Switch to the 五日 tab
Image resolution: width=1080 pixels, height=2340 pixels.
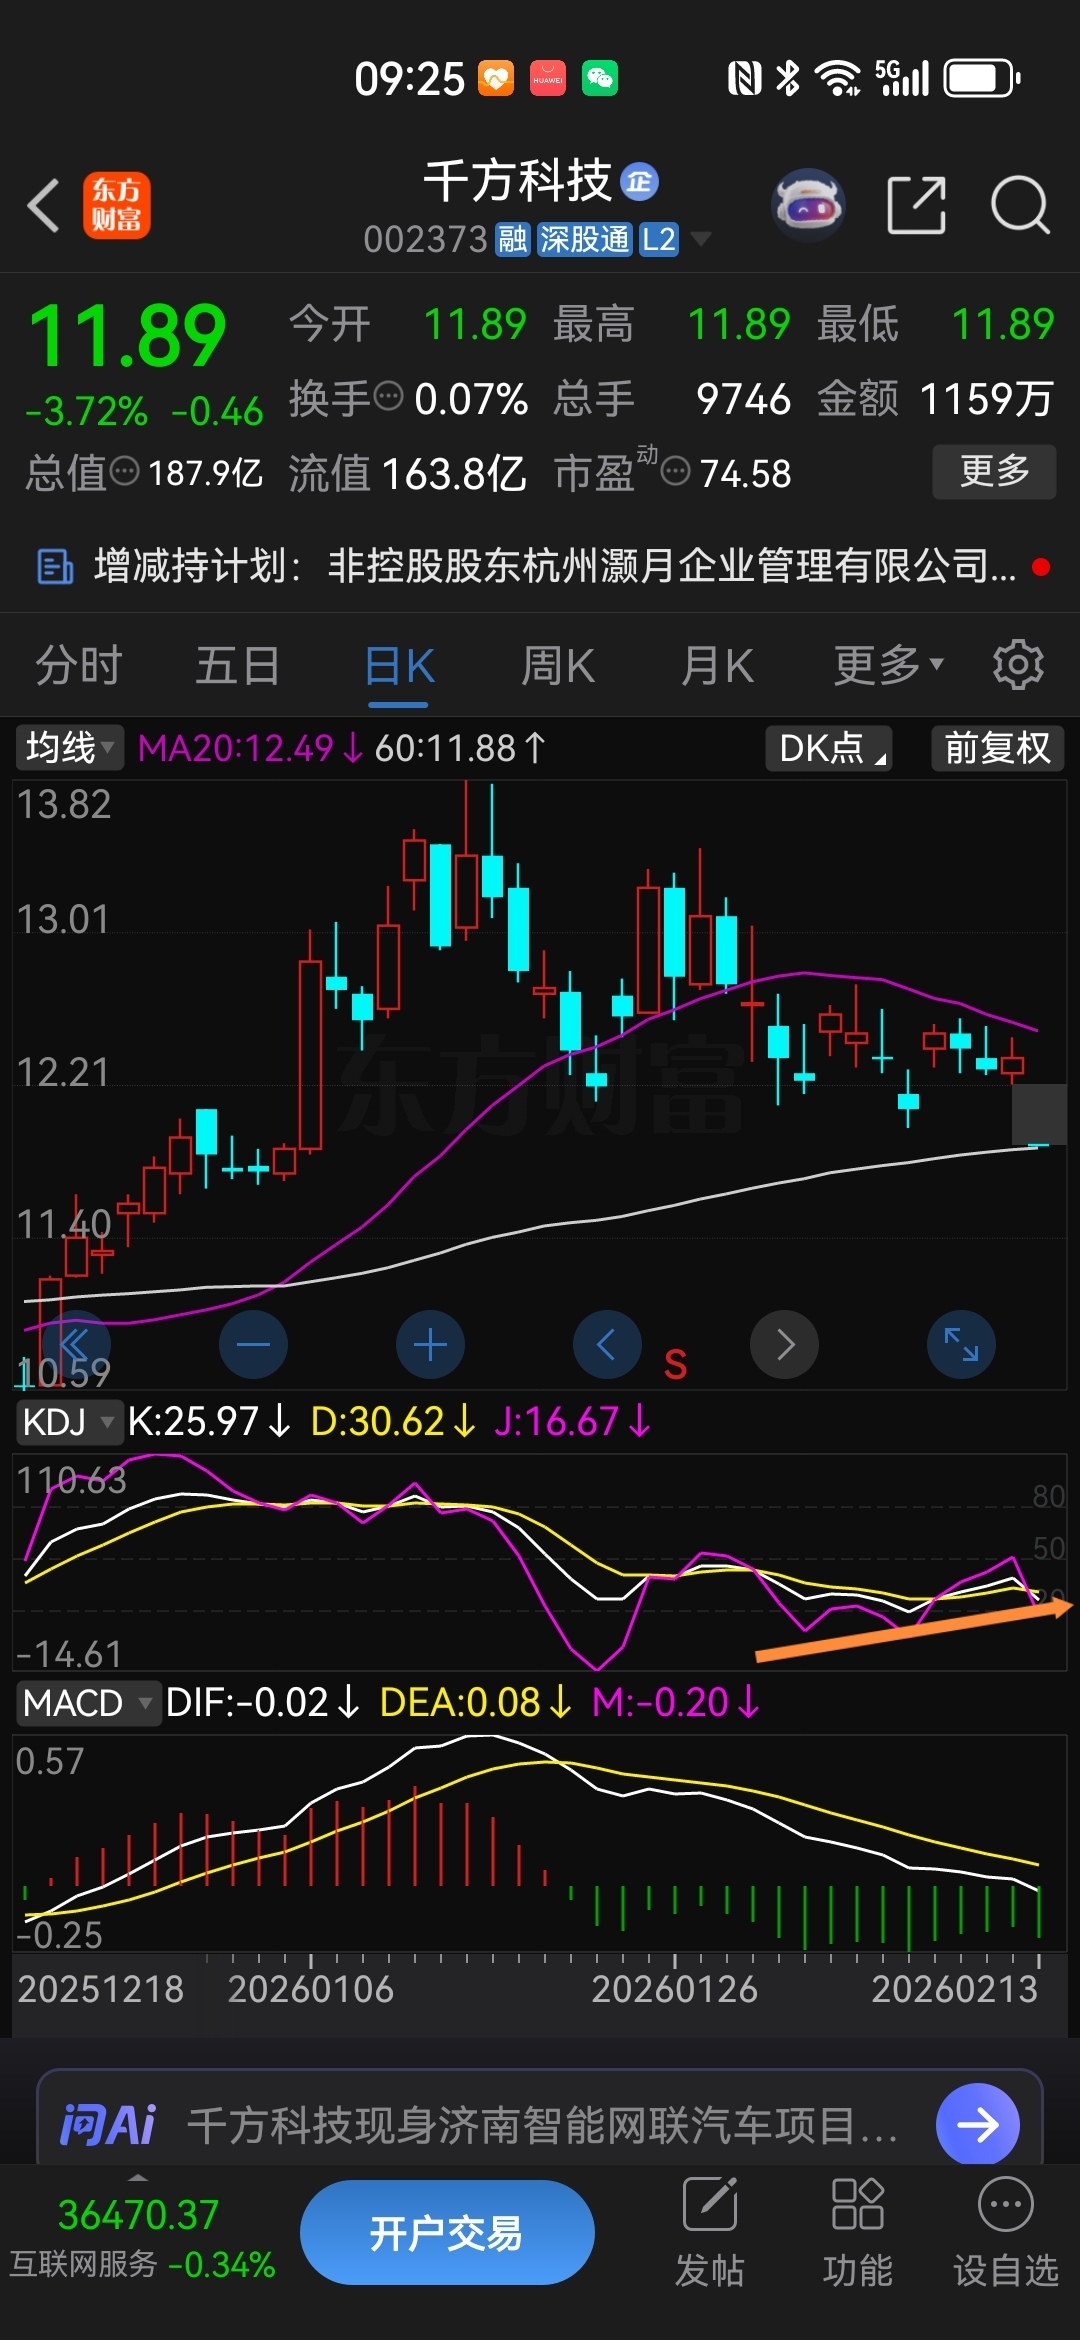click(x=238, y=666)
